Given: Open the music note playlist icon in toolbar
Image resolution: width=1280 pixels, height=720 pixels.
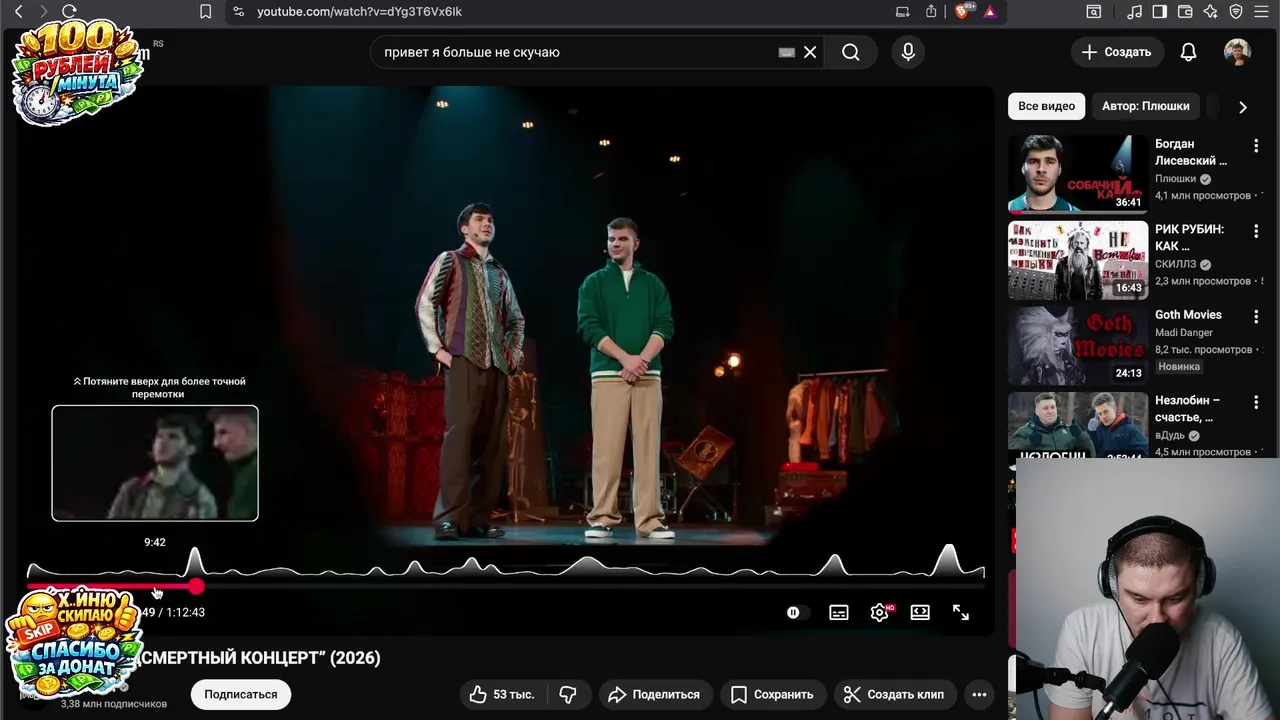Looking at the screenshot, I should pyautogui.click(x=1134, y=11).
